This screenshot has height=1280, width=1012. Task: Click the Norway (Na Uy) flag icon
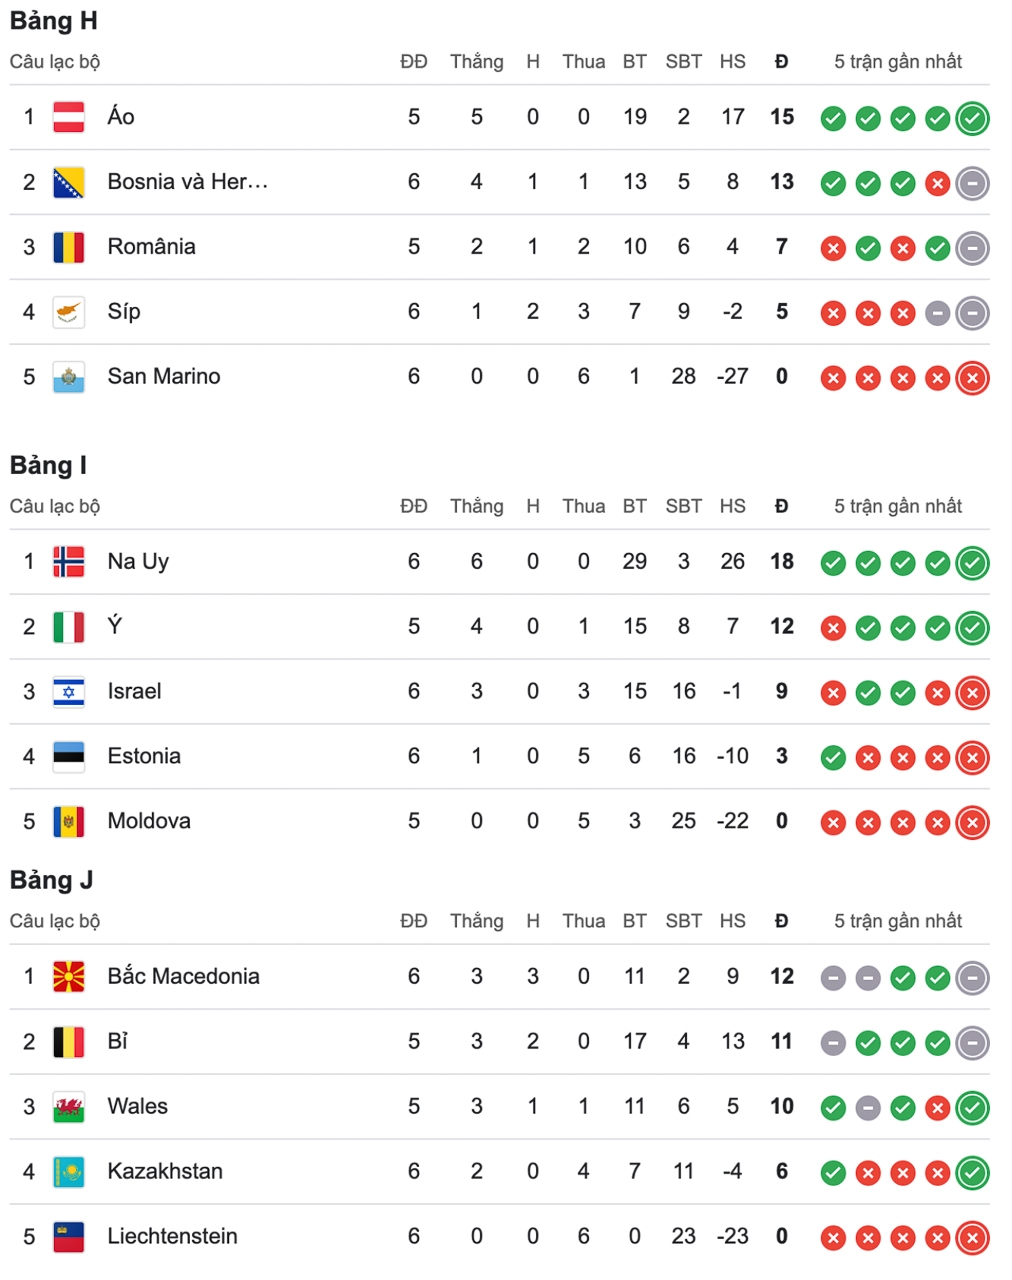click(x=68, y=562)
